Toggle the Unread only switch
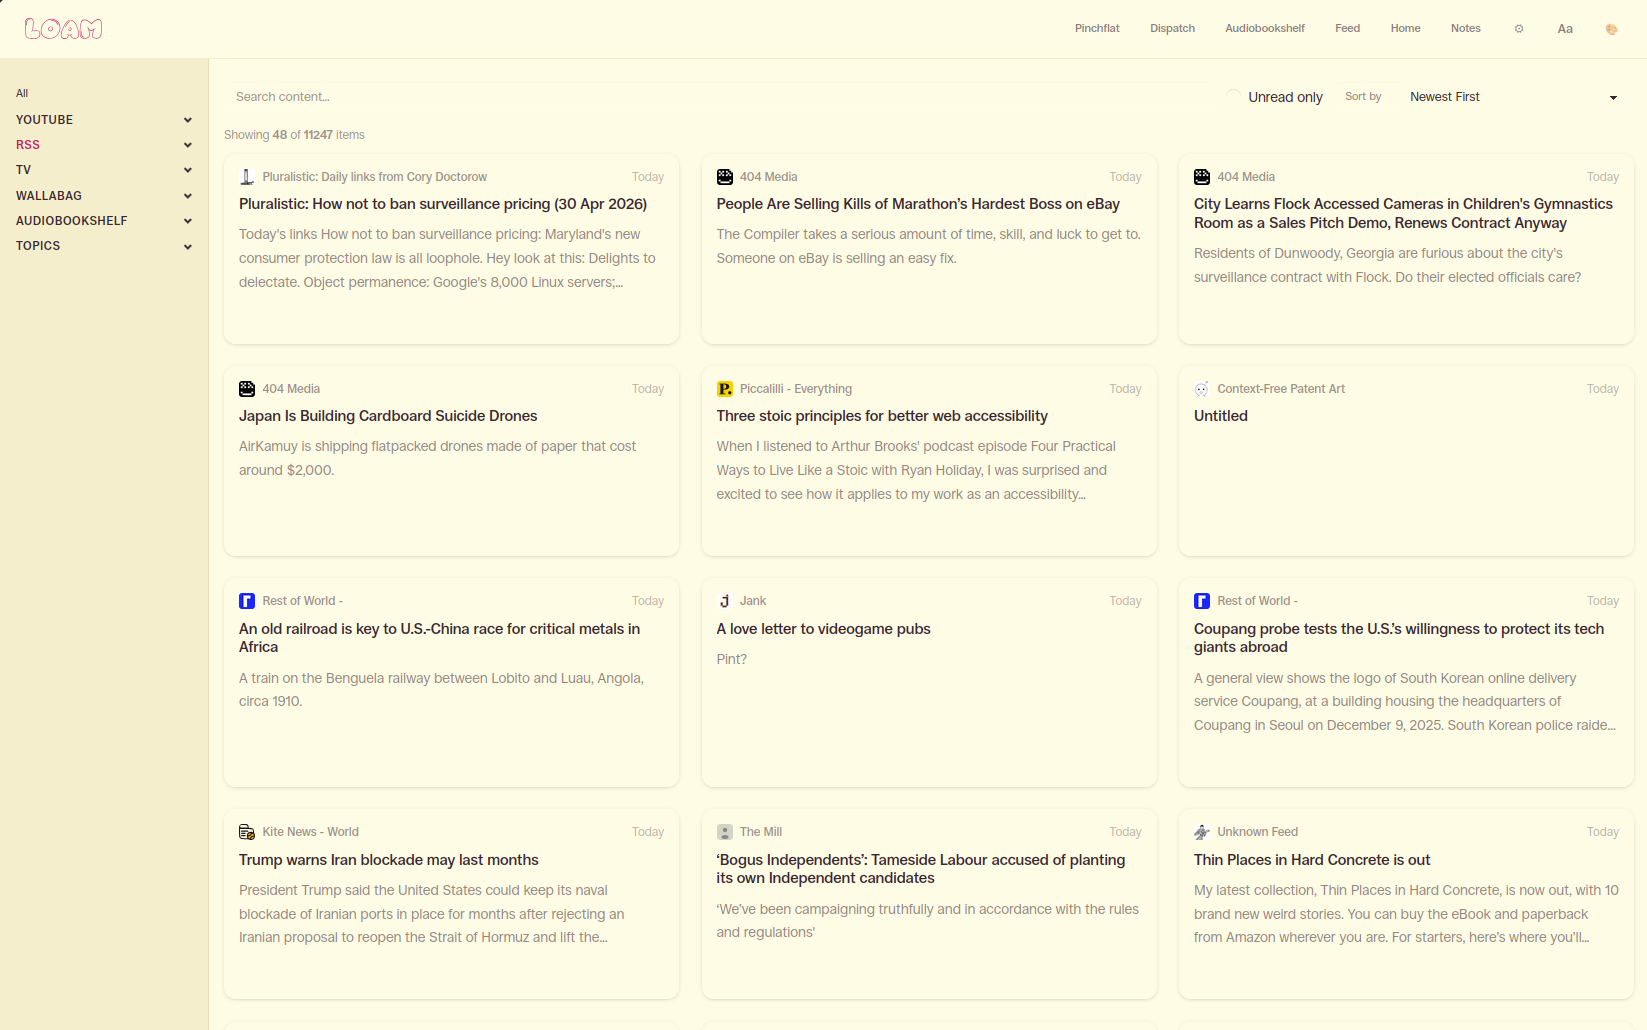Viewport: 1647px width, 1030px height. [x=1234, y=97]
